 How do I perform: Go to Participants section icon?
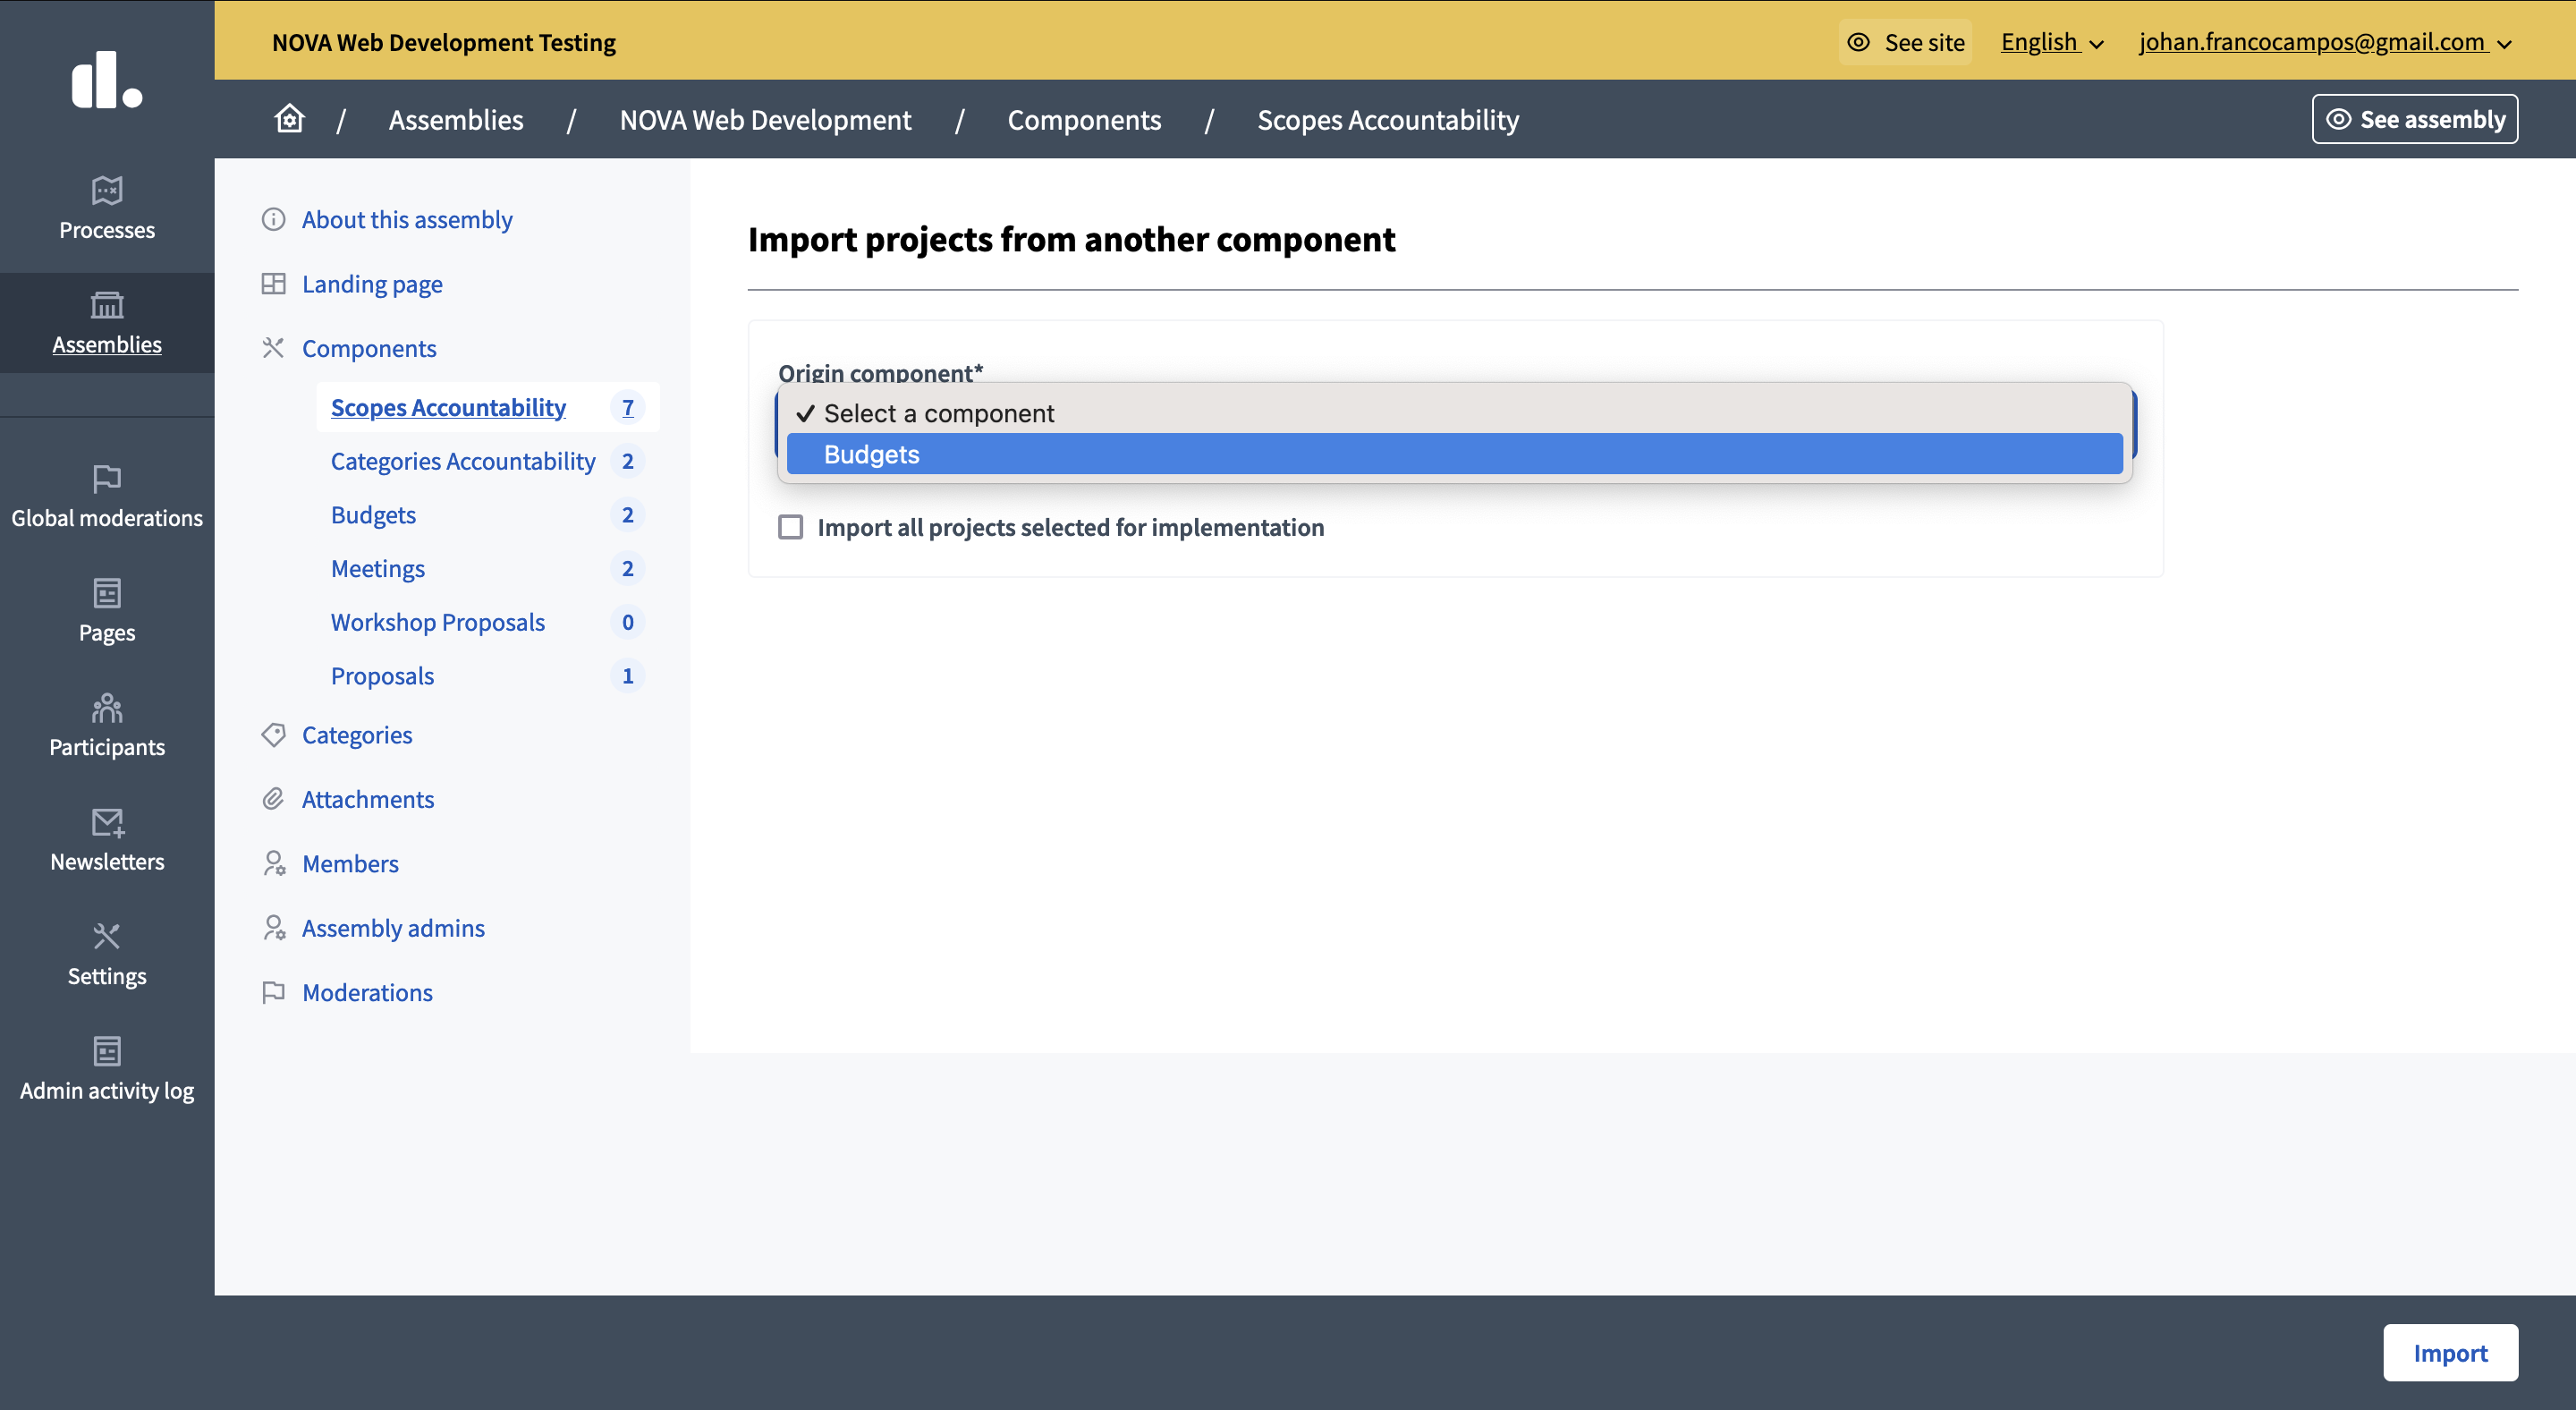[x=107, y=708]
